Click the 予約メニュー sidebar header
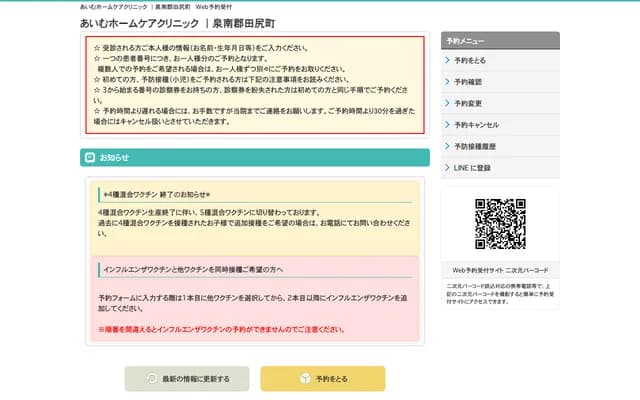The height and width of the screenshot is (400, 640). tap(499, 40)
